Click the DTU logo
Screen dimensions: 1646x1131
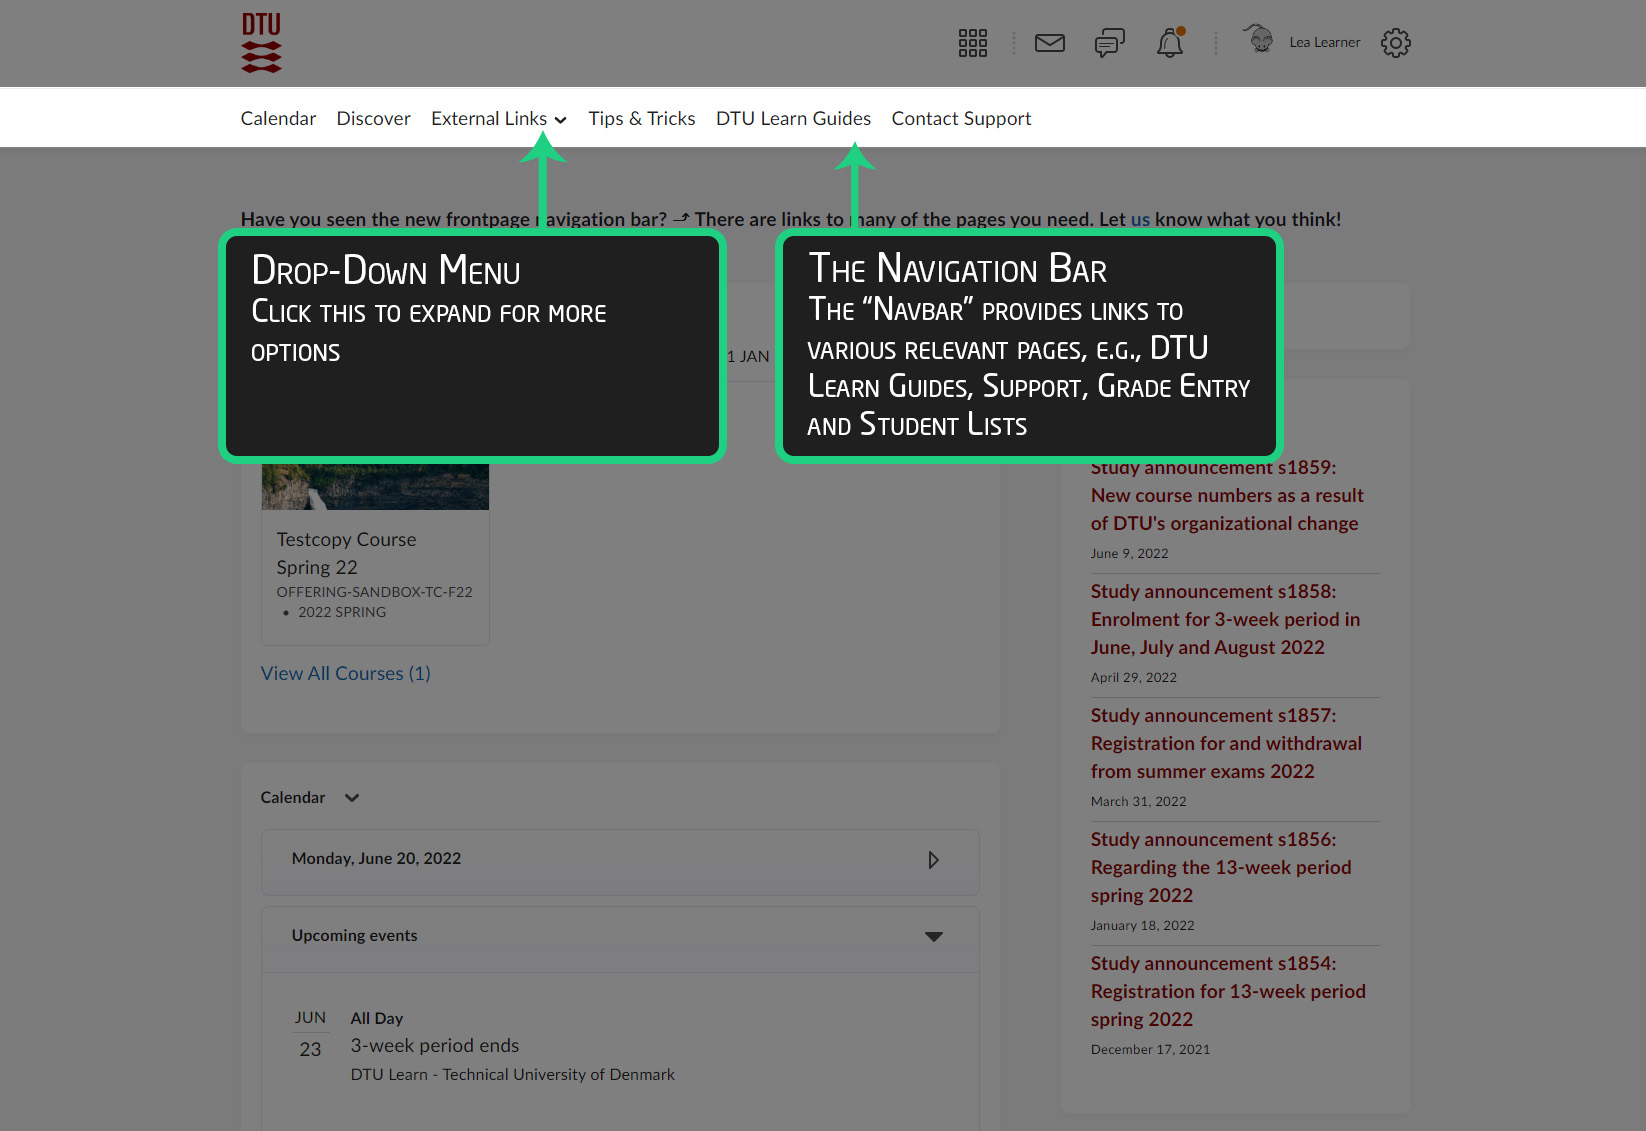click(261, 43)
